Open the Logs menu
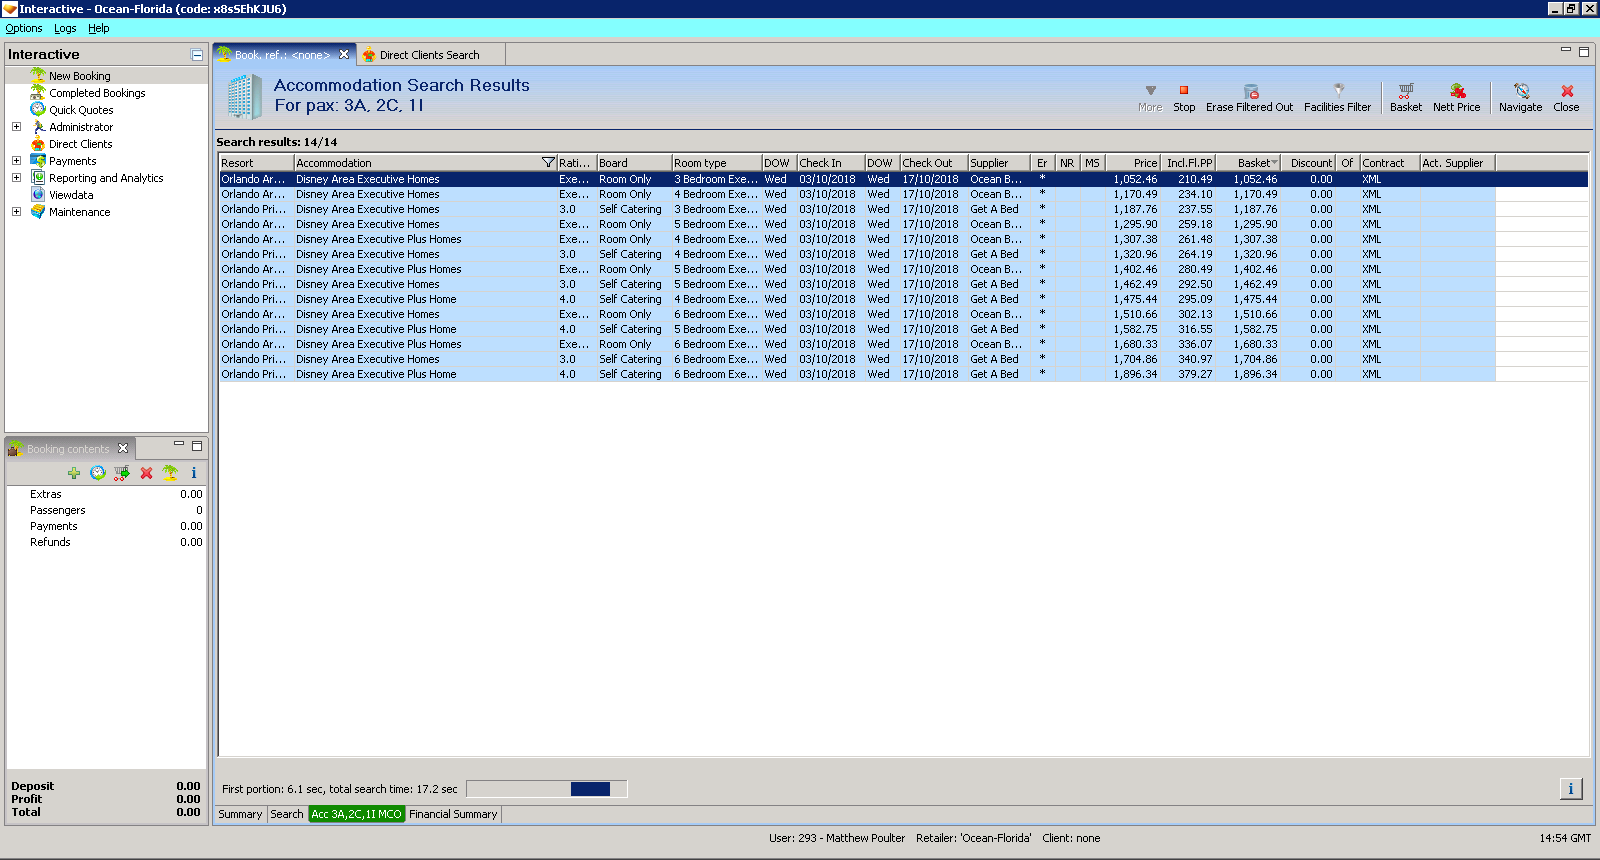The height and width of the screenshot is (860, 1600). [65, 28]
